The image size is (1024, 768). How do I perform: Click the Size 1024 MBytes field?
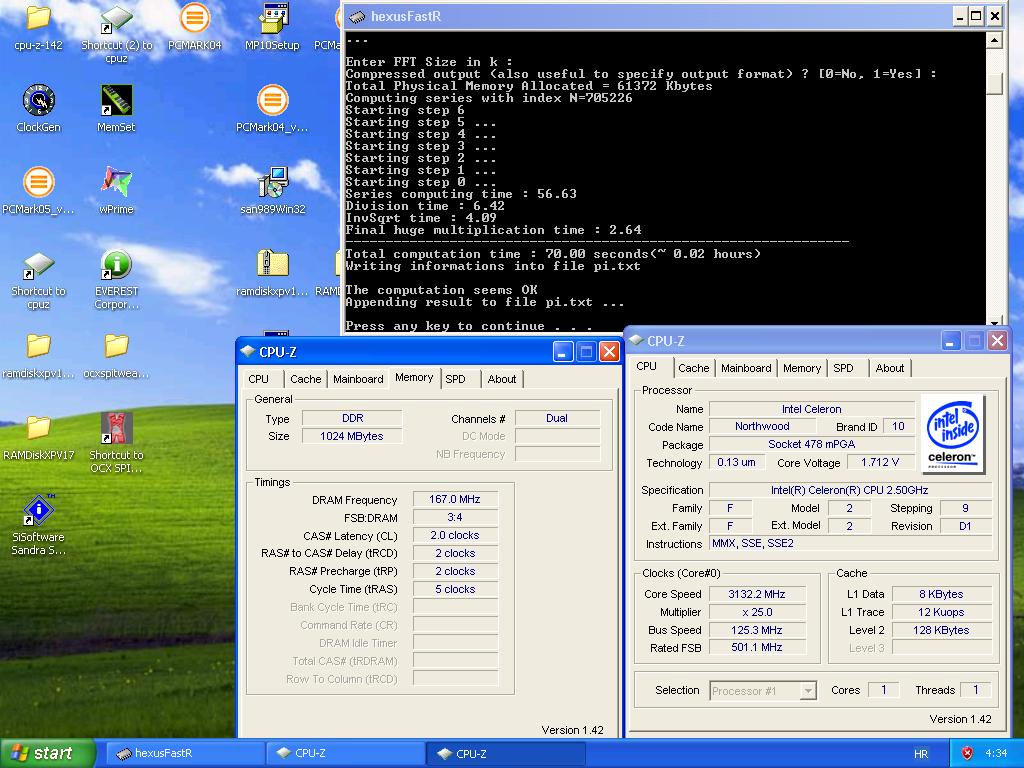coord(352,436)
